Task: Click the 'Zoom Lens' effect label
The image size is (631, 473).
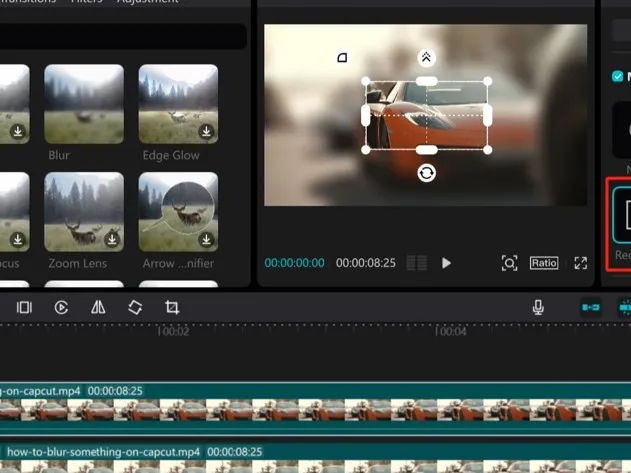Action: point(78,264)
